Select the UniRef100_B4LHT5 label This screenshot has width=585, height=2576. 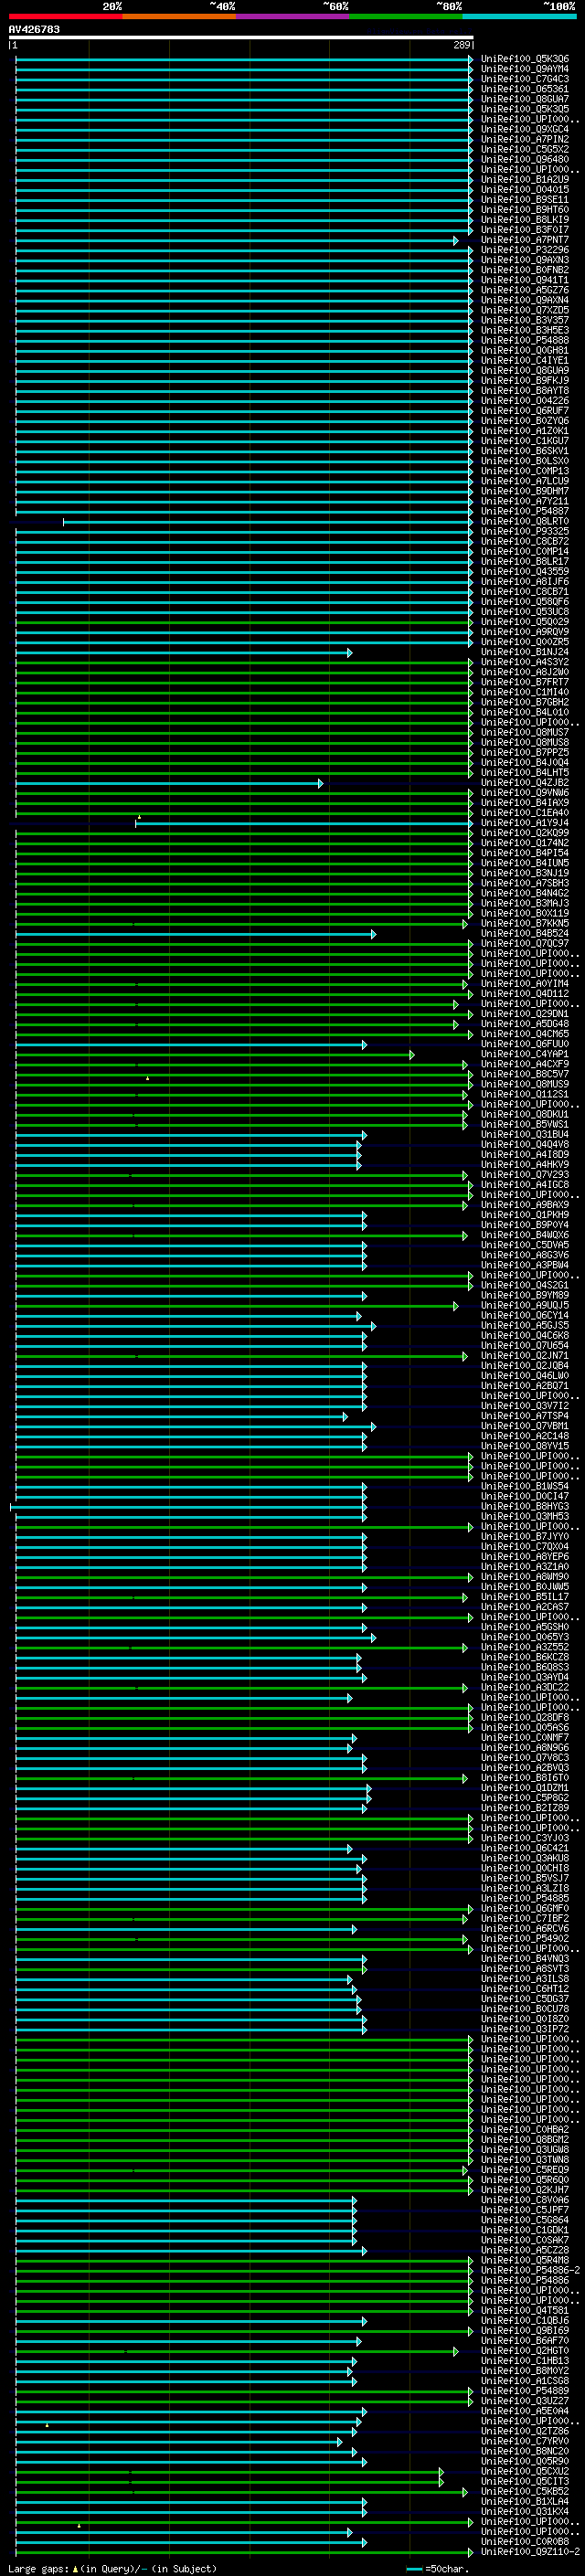[525, 772]
